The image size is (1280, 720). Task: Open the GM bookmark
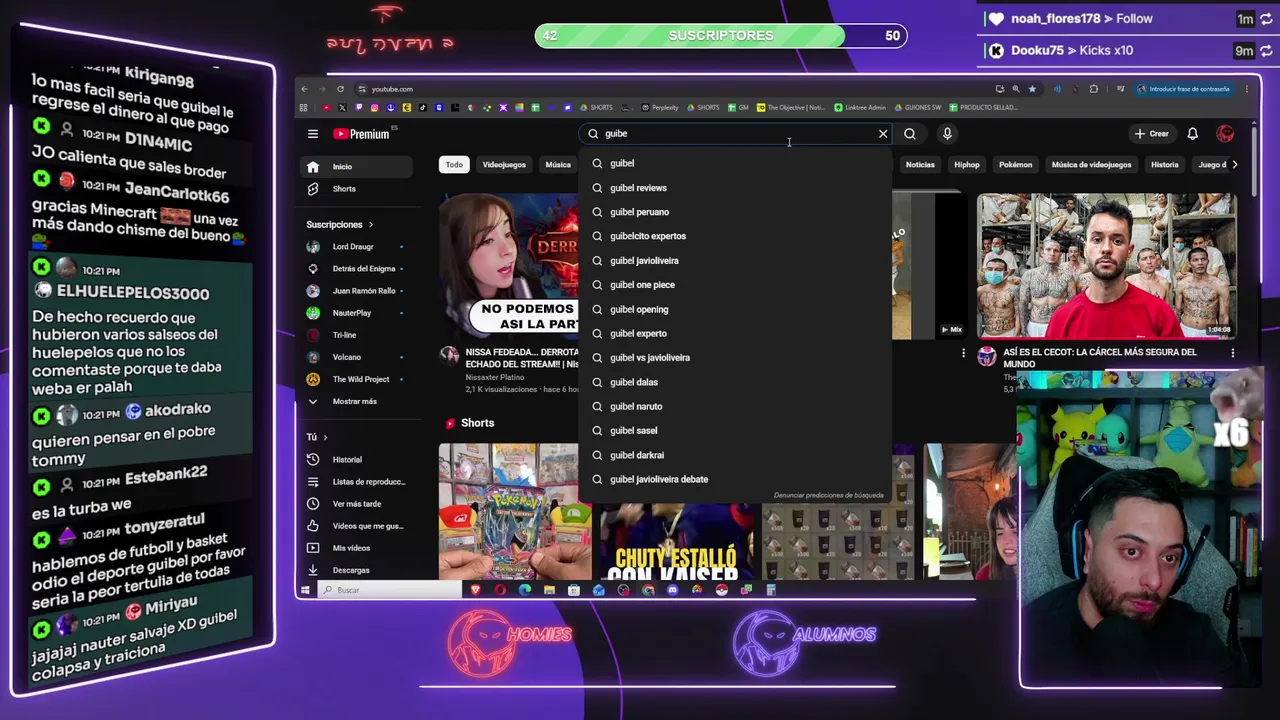pyautogui.click(x=738, y=107)
